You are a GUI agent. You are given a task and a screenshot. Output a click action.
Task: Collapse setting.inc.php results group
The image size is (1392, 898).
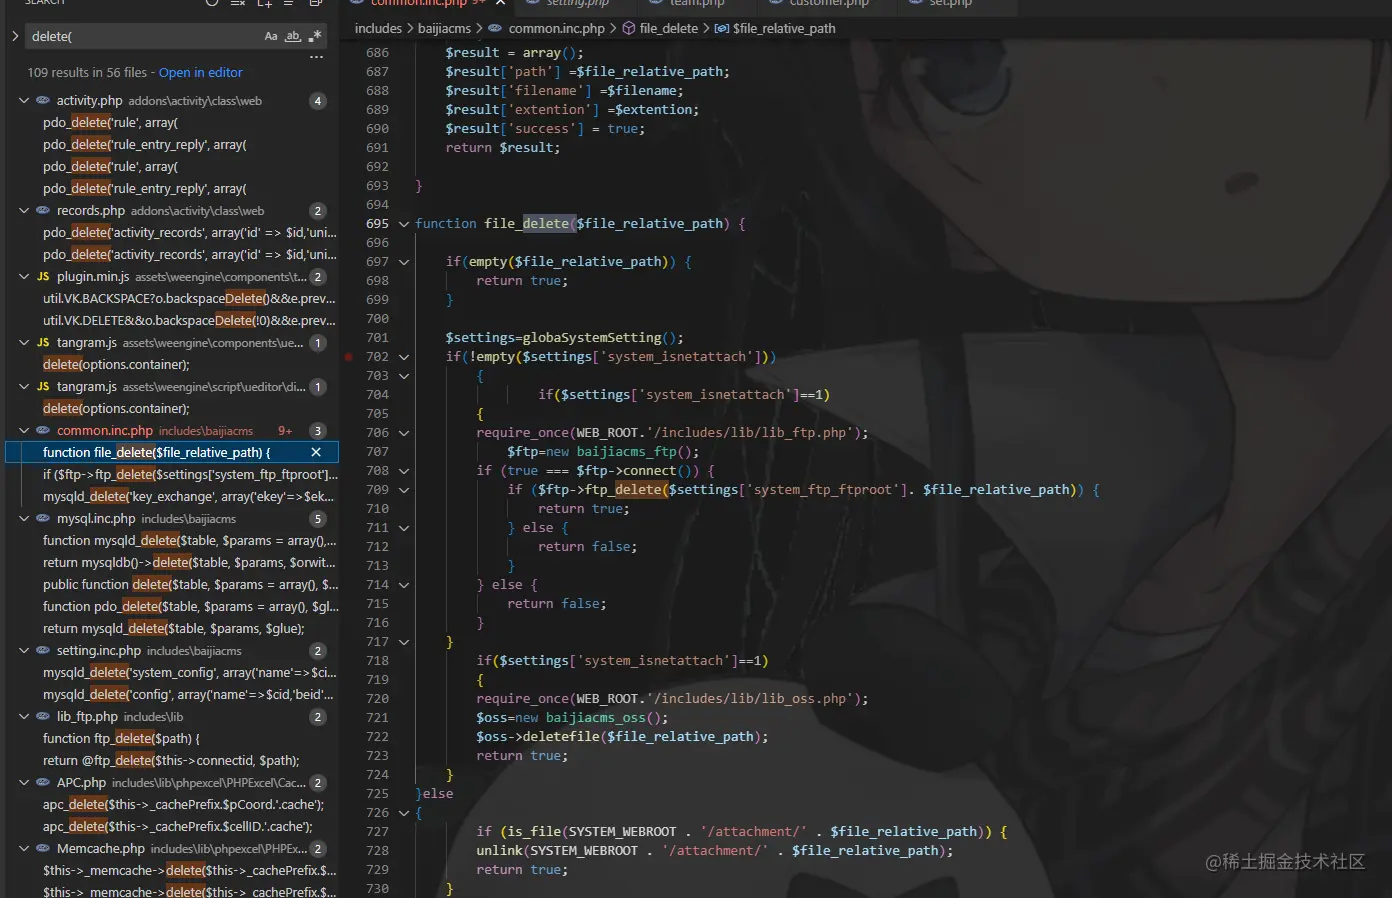(x=24, y=651)
